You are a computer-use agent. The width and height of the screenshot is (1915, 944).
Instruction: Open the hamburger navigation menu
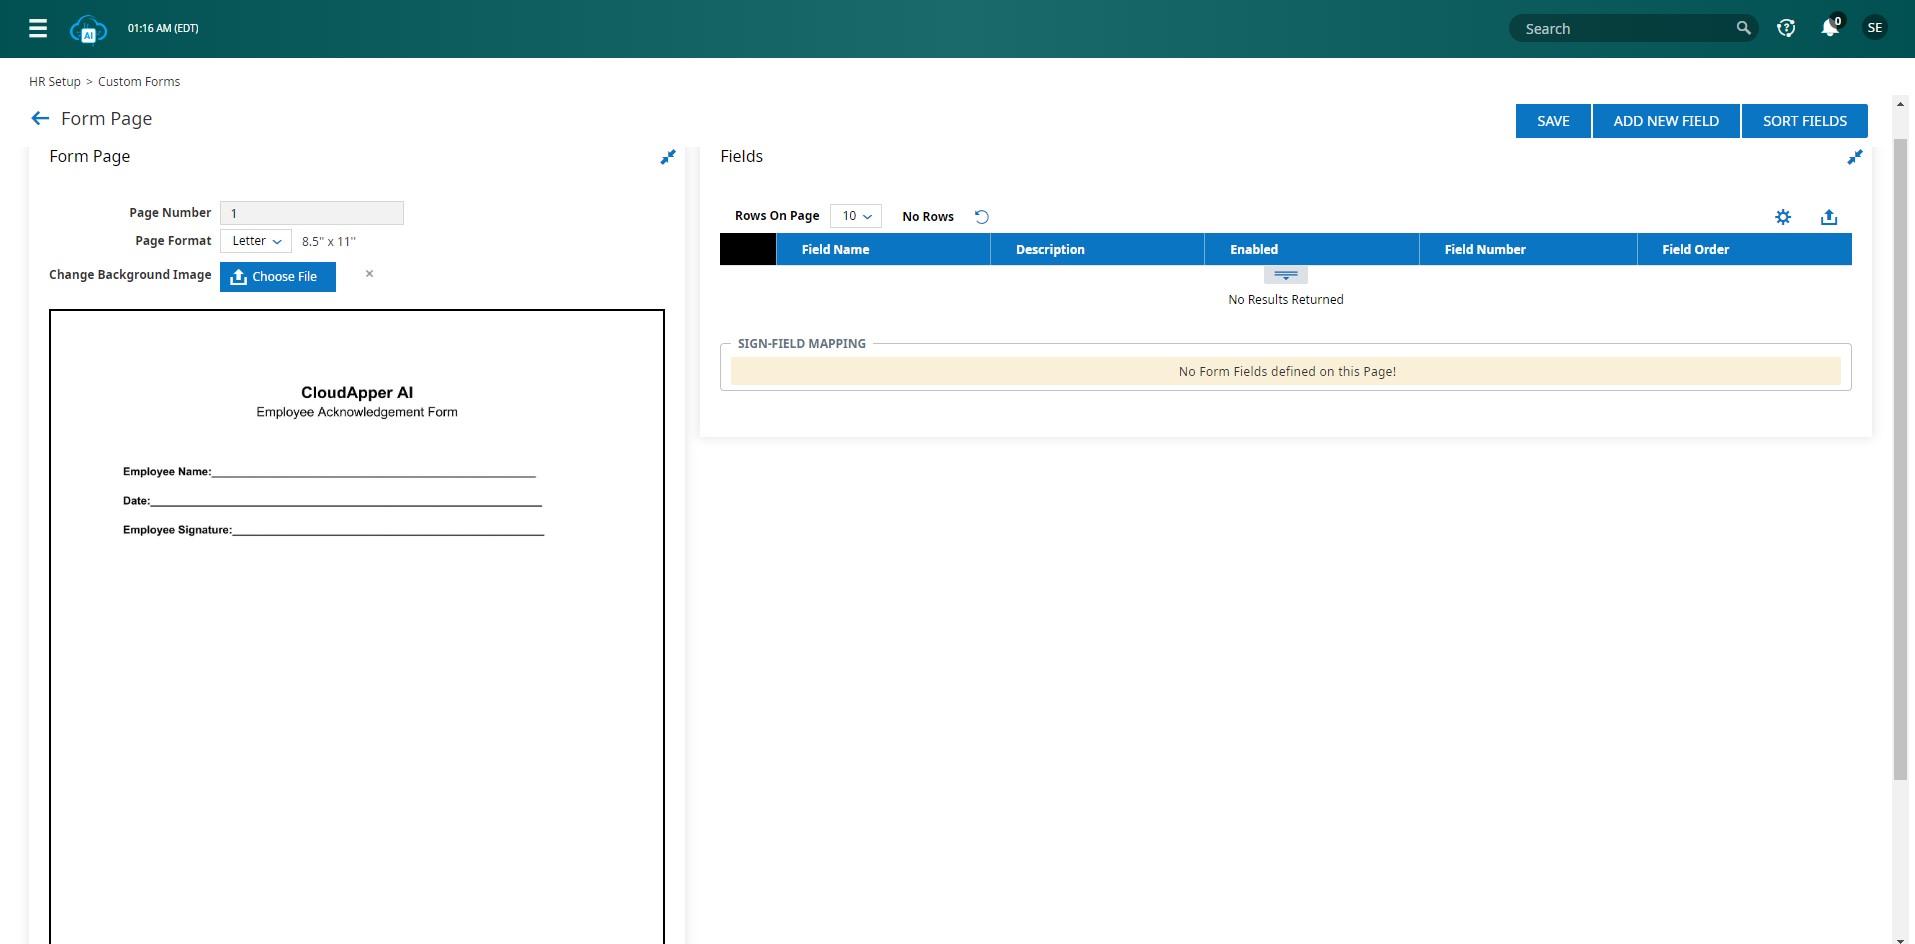(x=38, y=28)
